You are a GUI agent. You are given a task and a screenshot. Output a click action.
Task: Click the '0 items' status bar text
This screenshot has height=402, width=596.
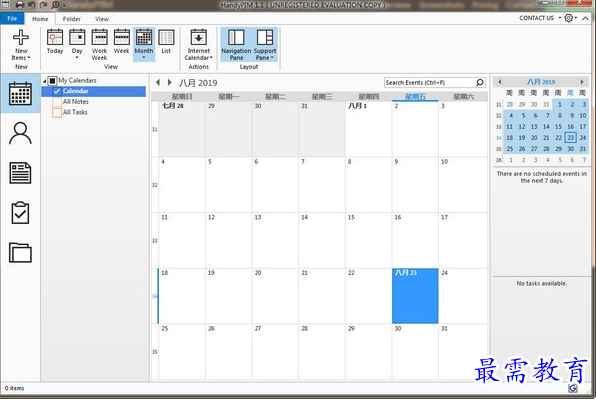tap(14, 388)
